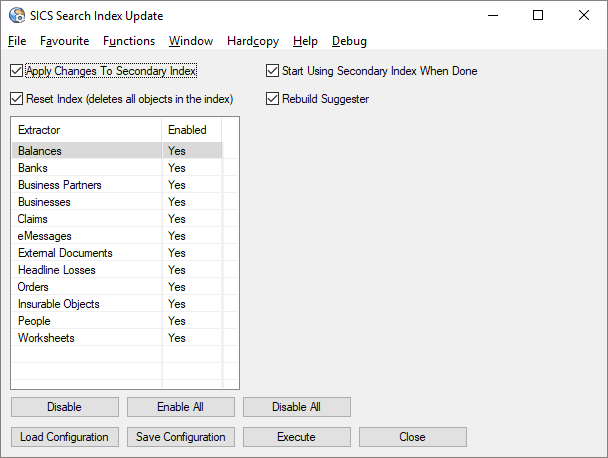The width and height of the screenshot is (608, 458).
Task: Select the Insurable Objects extractor row
Action: pyautogui.click(x=117, y=304)
